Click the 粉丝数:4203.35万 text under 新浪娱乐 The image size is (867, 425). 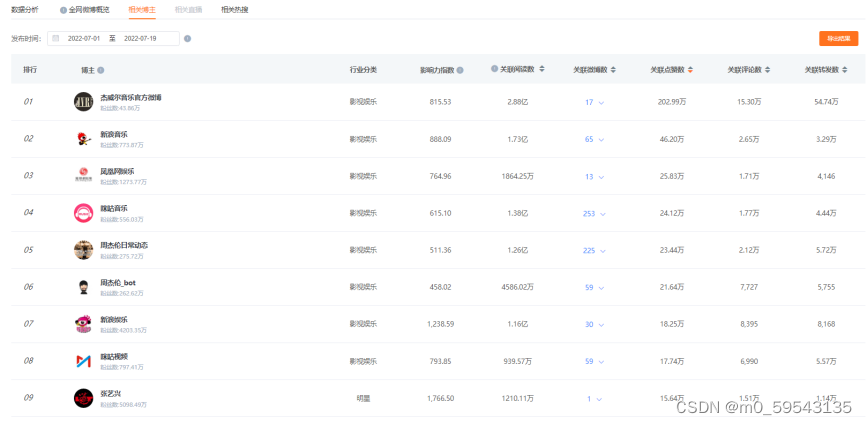point(123,330)
